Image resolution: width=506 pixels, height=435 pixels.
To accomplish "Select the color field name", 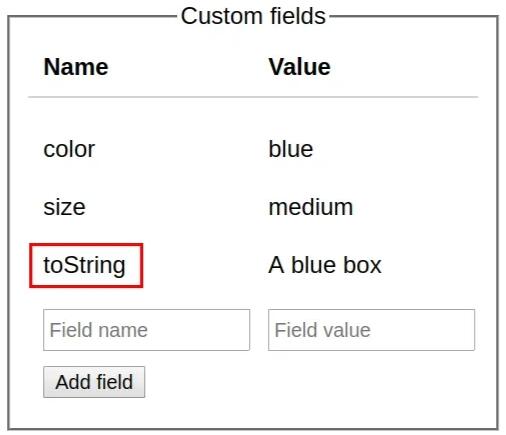I will (x=69, y=149).
